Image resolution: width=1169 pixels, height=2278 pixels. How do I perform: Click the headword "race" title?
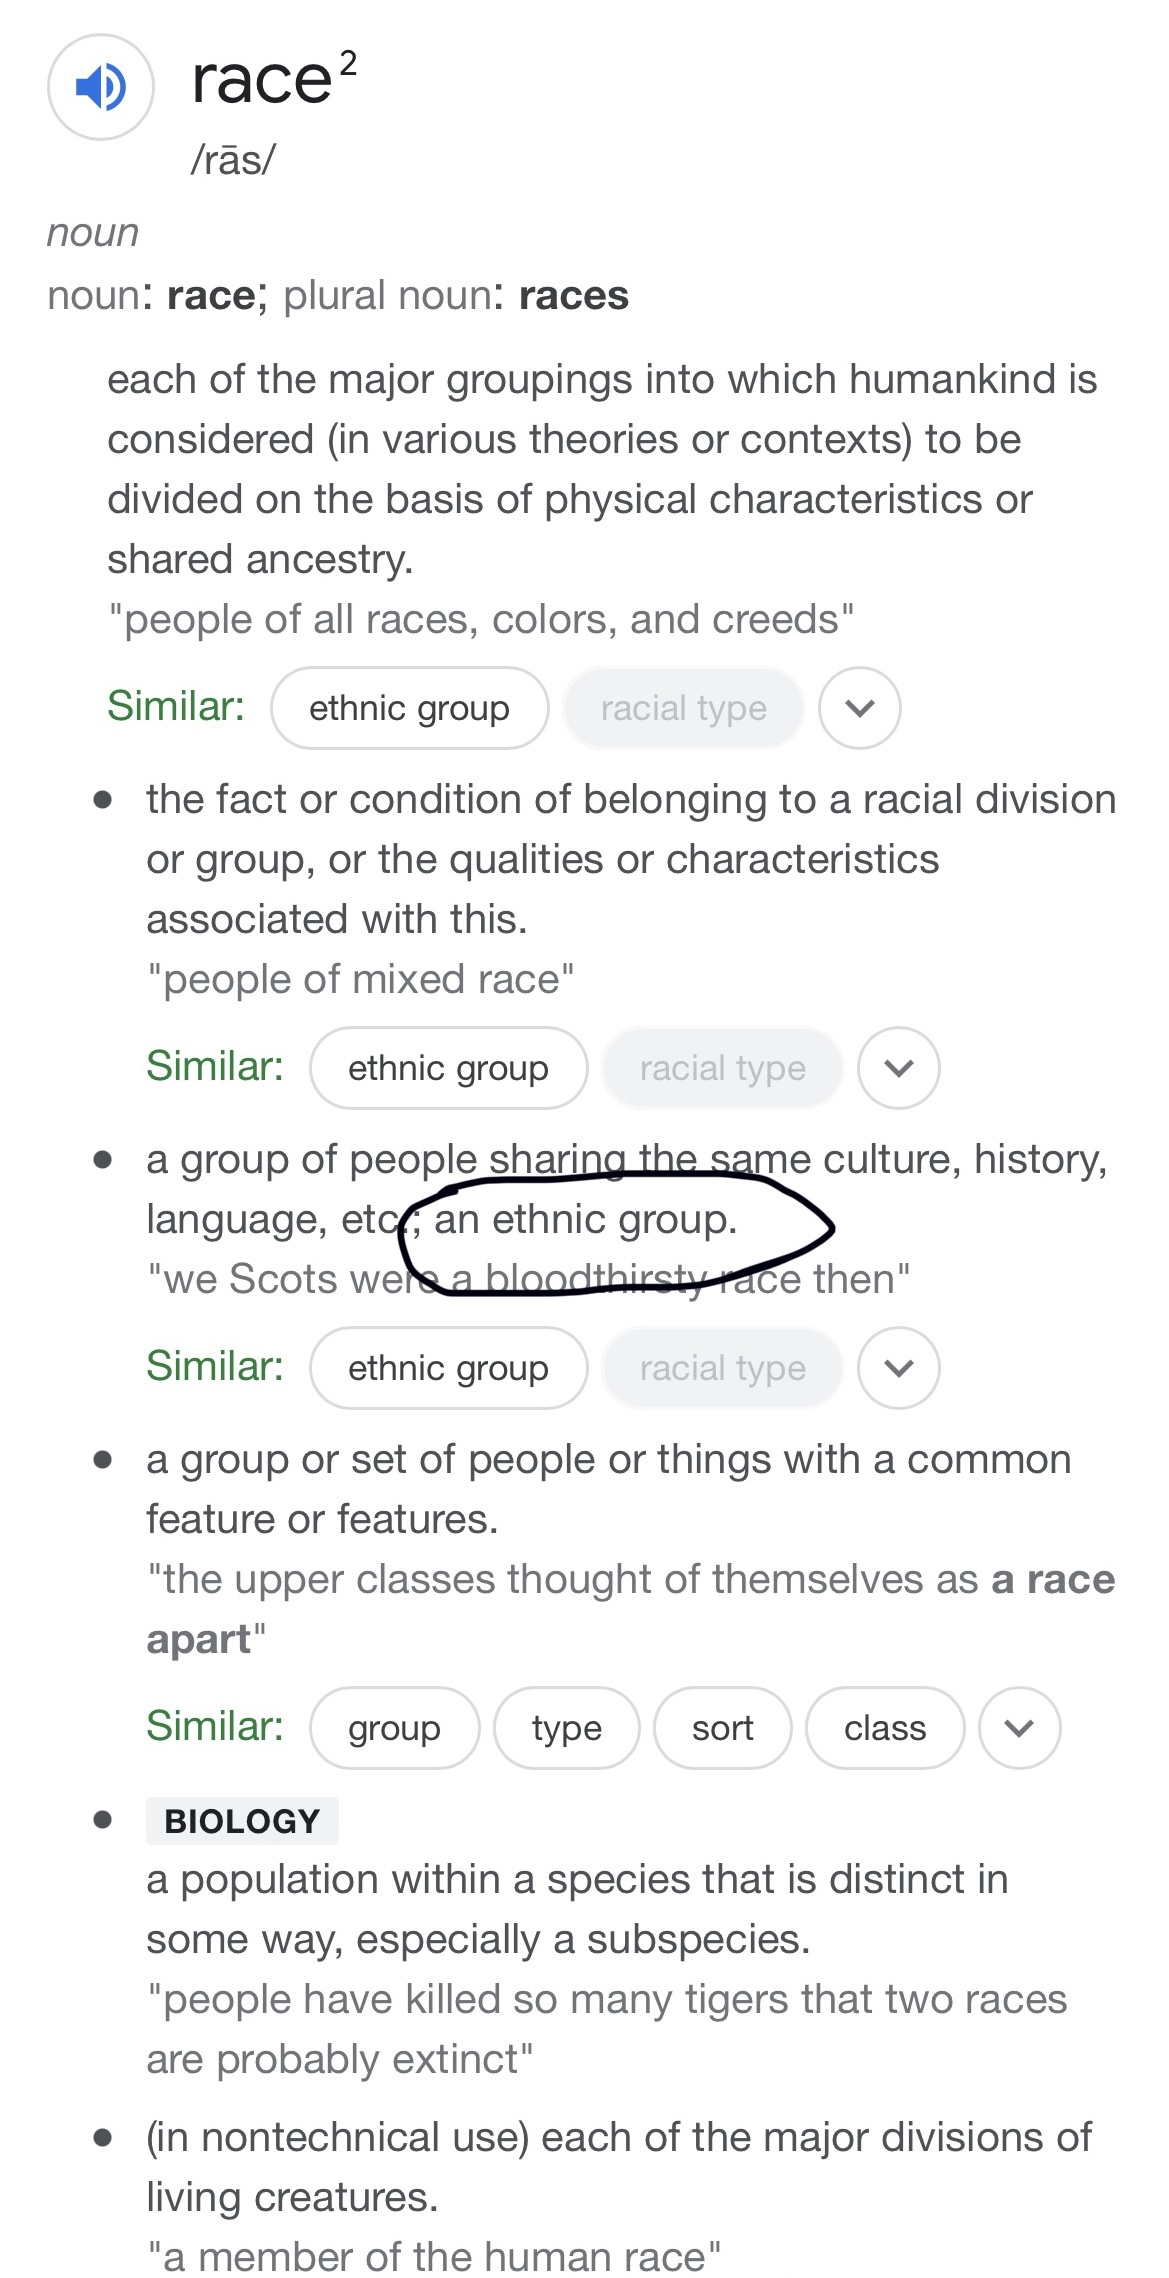[x=262, y=80]
